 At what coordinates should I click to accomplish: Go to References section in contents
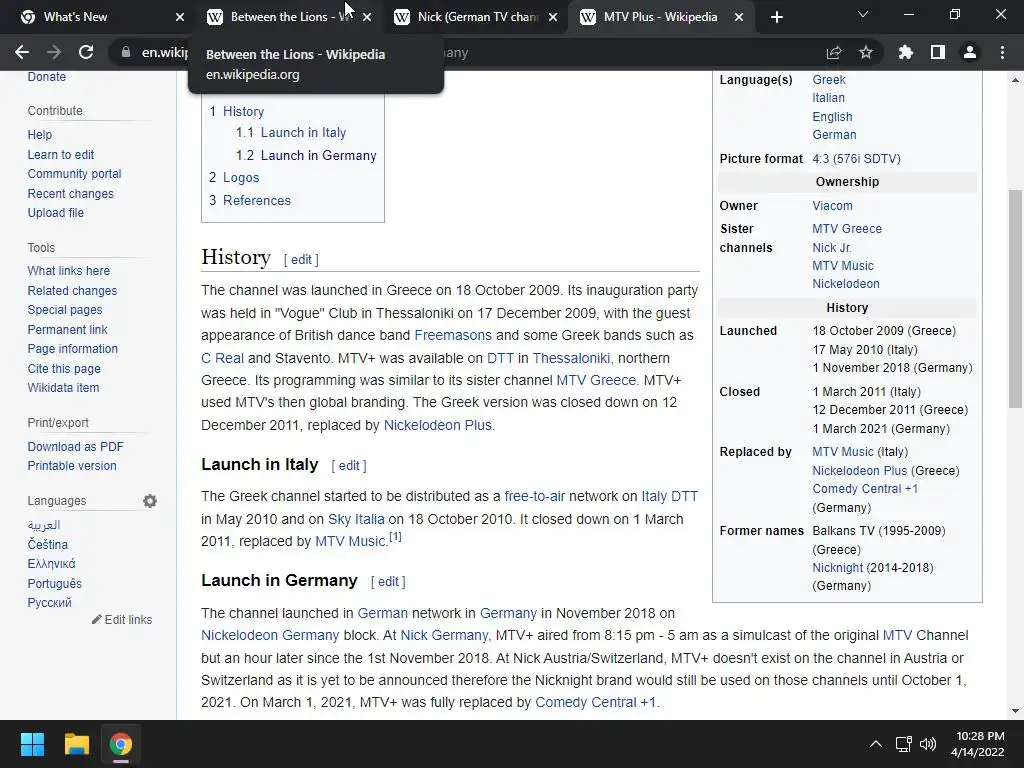click(x=257, y=200)
